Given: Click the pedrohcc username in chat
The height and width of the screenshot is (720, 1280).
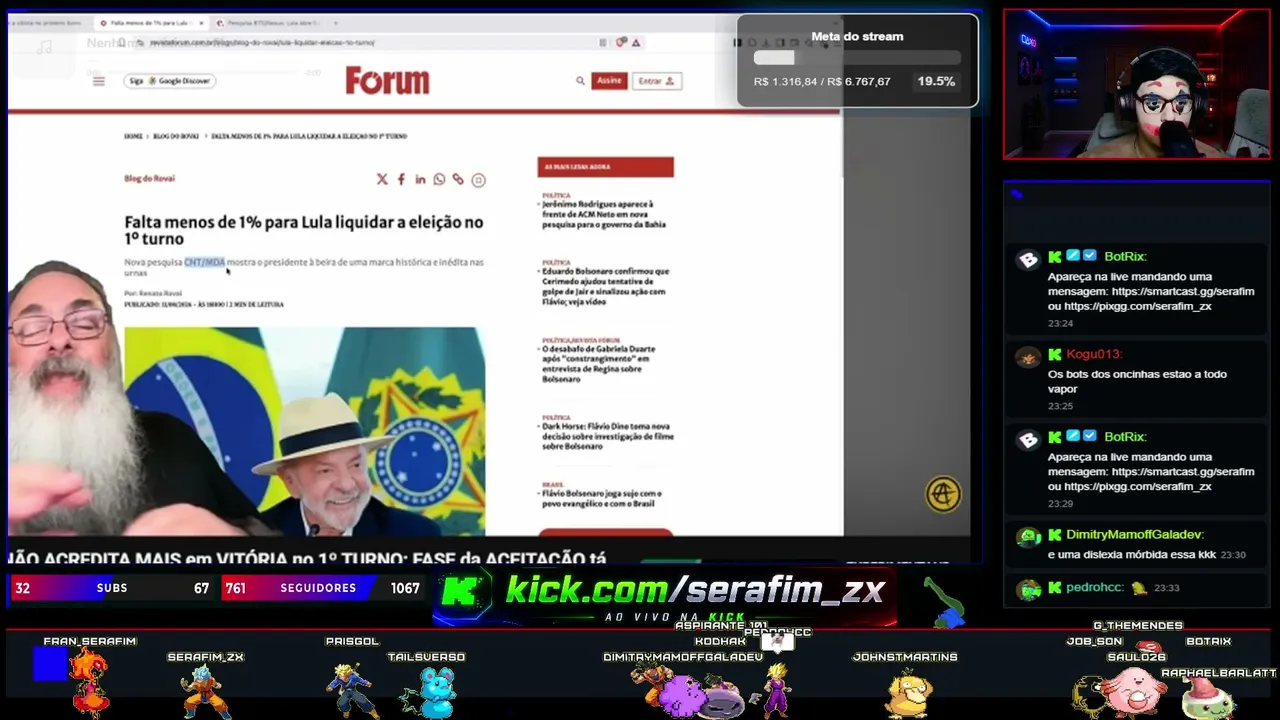Looking at the screenshot, I should pyautogui.click(x=1095, y=588).
